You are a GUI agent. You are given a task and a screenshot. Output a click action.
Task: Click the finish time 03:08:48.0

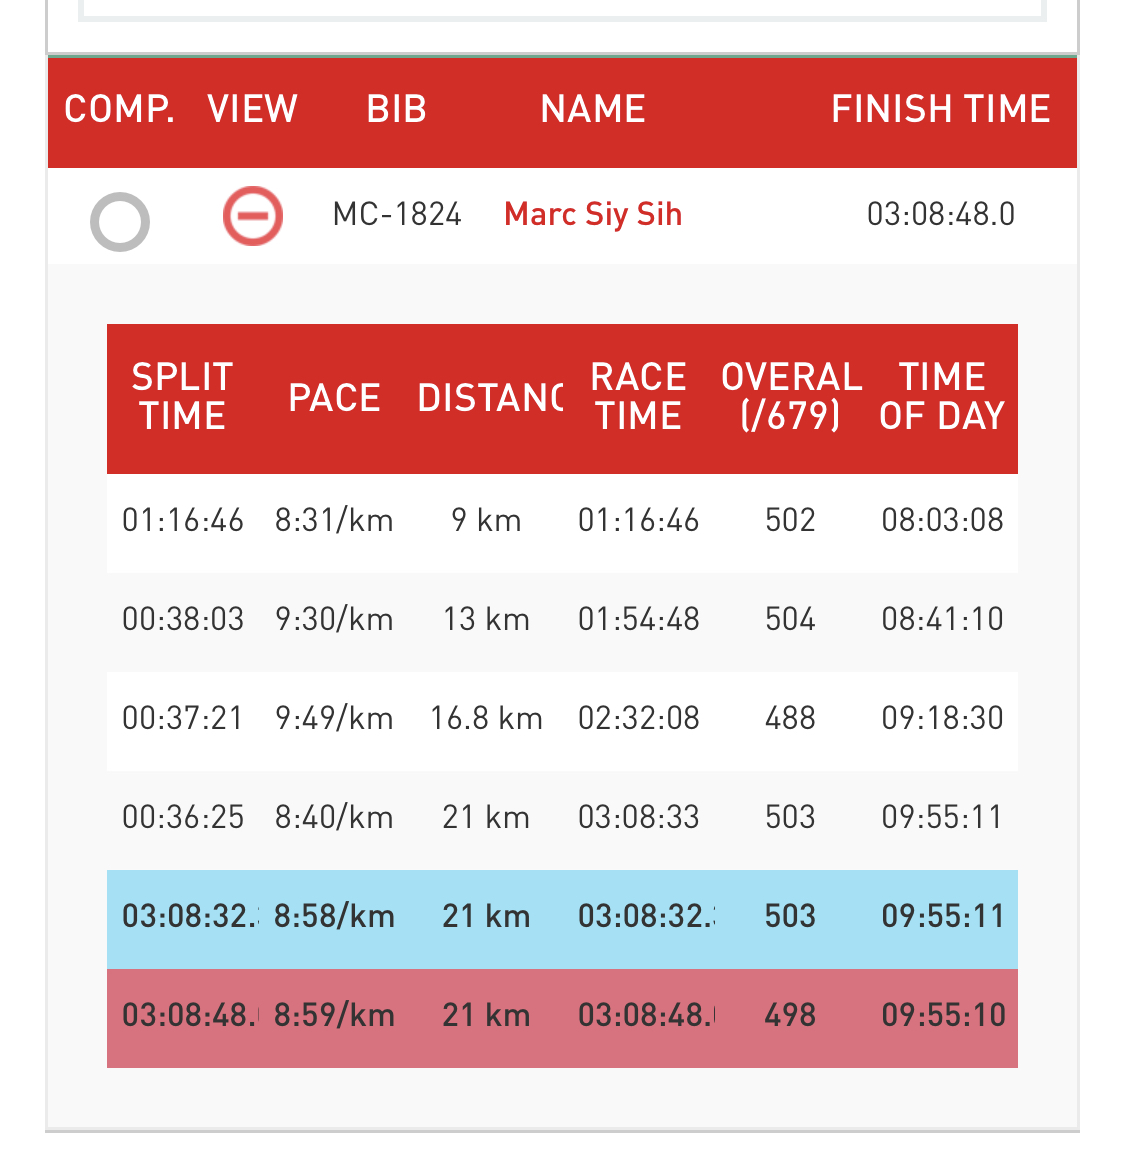(x=941, y=215)
